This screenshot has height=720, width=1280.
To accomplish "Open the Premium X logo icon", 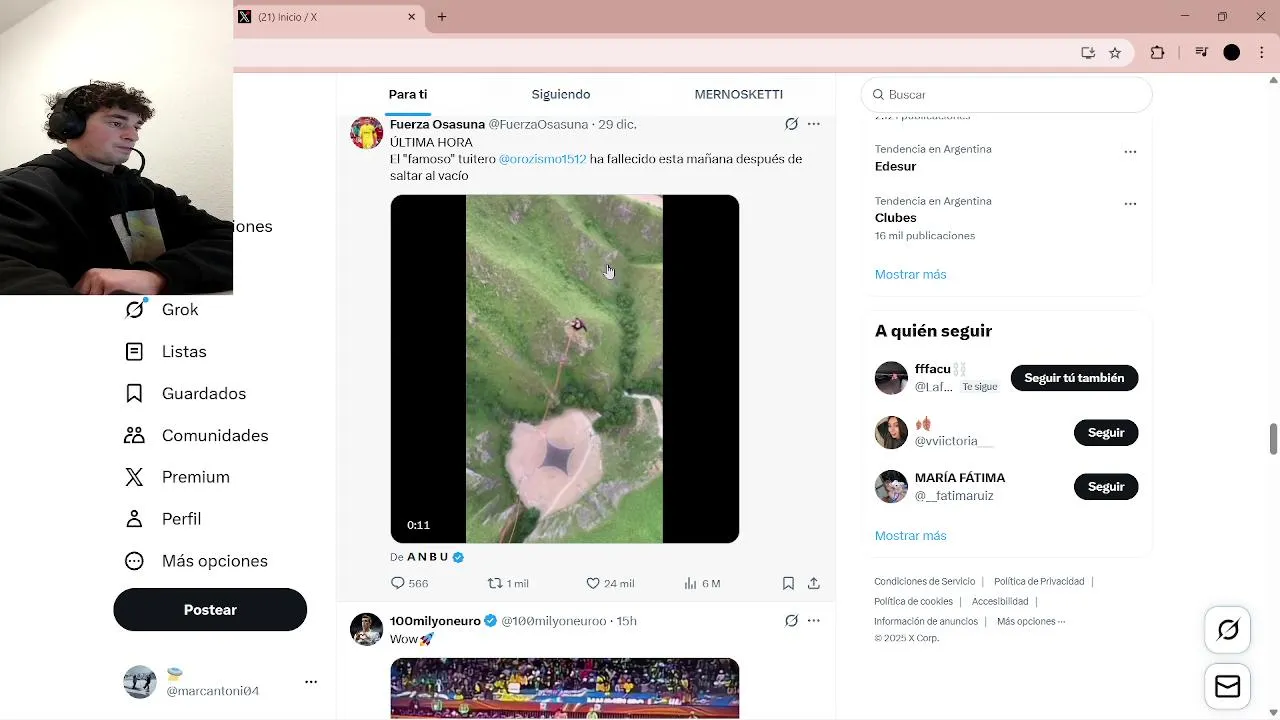I will [x=134, y=477].
